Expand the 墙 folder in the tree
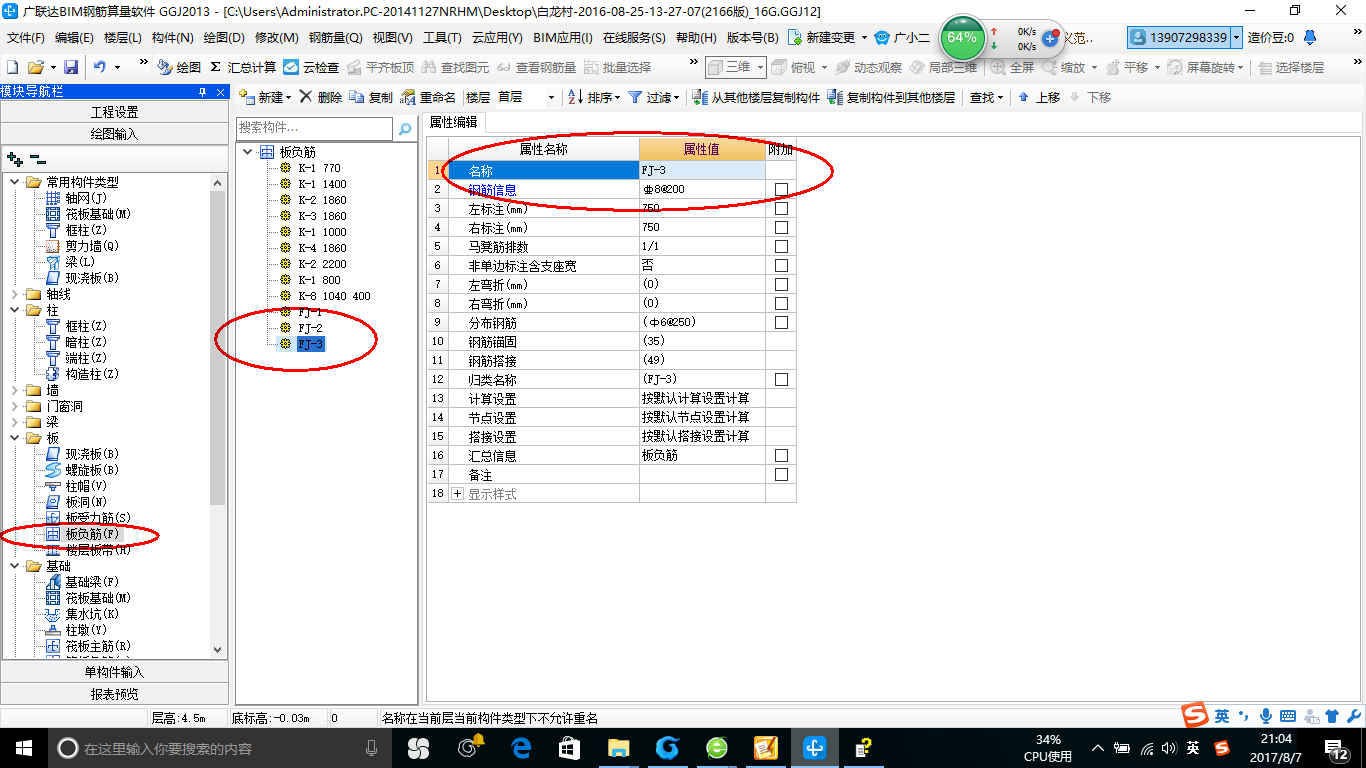This screenshot has height=768, width=1366. 14,390
